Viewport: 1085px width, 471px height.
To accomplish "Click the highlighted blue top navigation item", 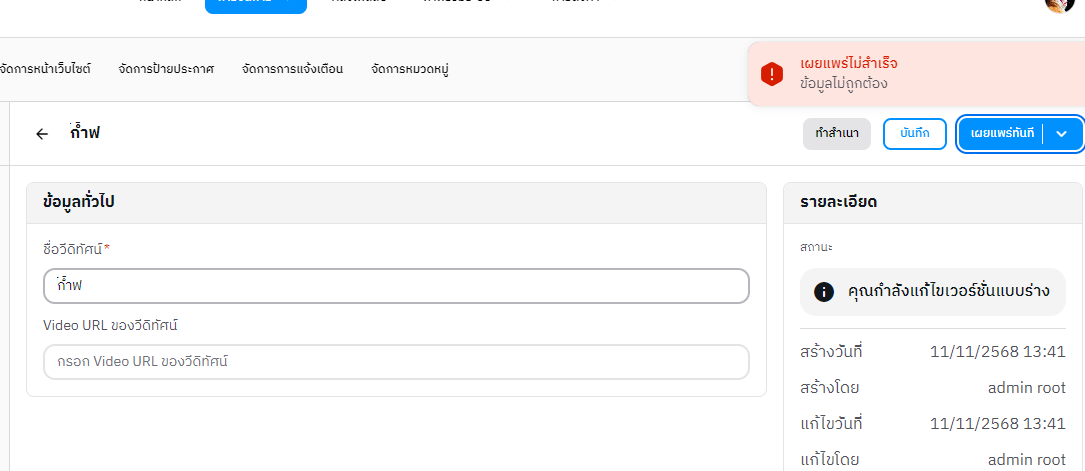I will 255,5.
